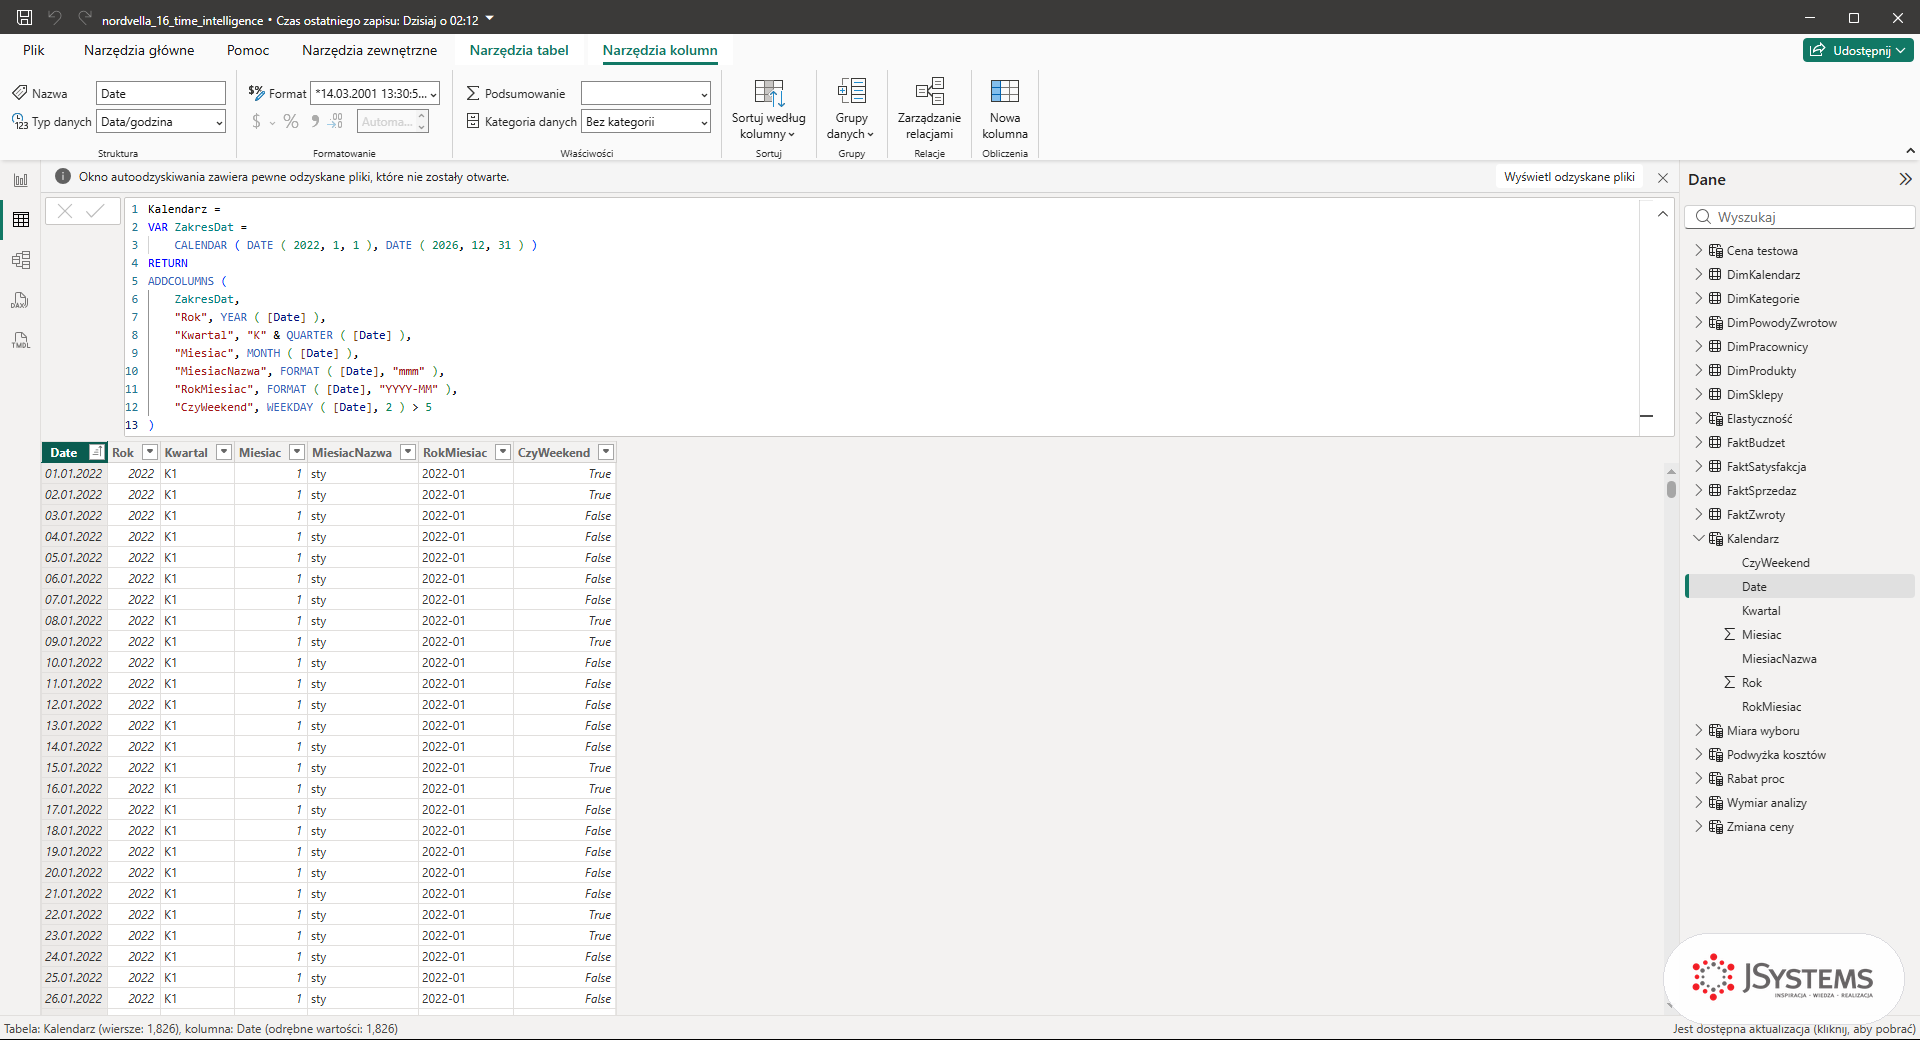Click the Udostępnij button
Viewport: 1920px width, 1040px height.
tap(1858, 50)
